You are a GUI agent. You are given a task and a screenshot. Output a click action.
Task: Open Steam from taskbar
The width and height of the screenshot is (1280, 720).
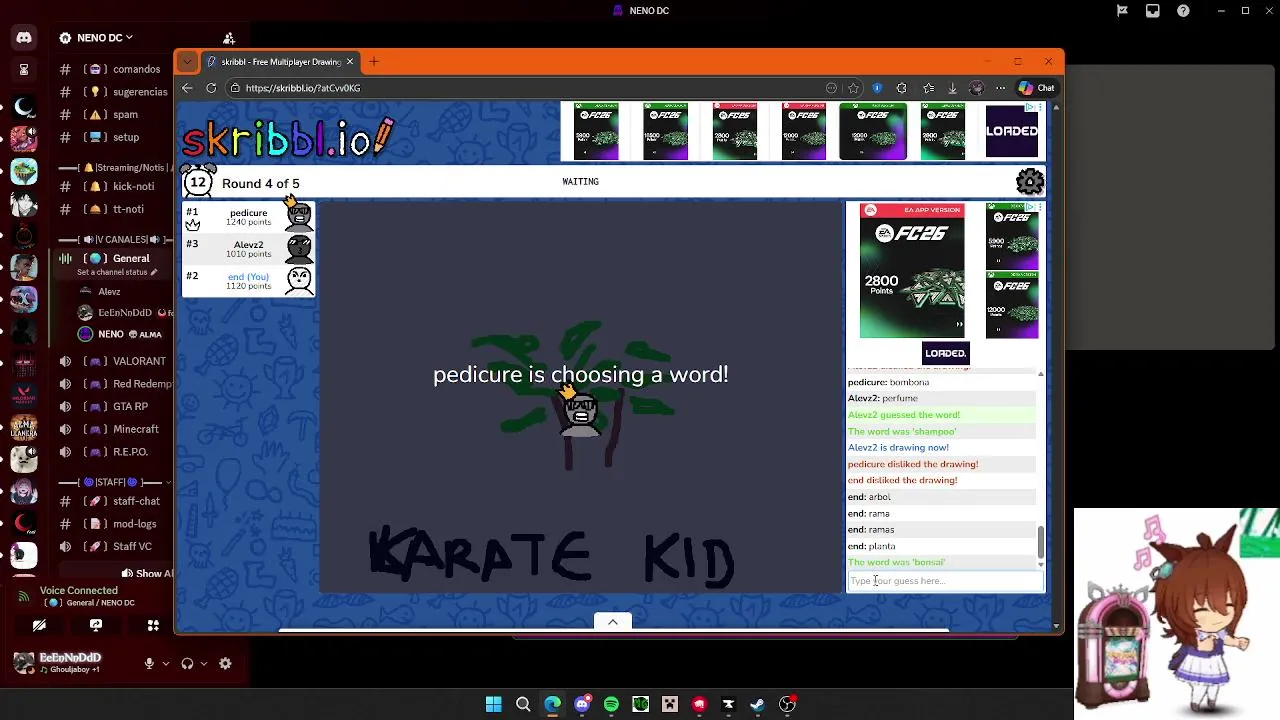tap(758, 705)
